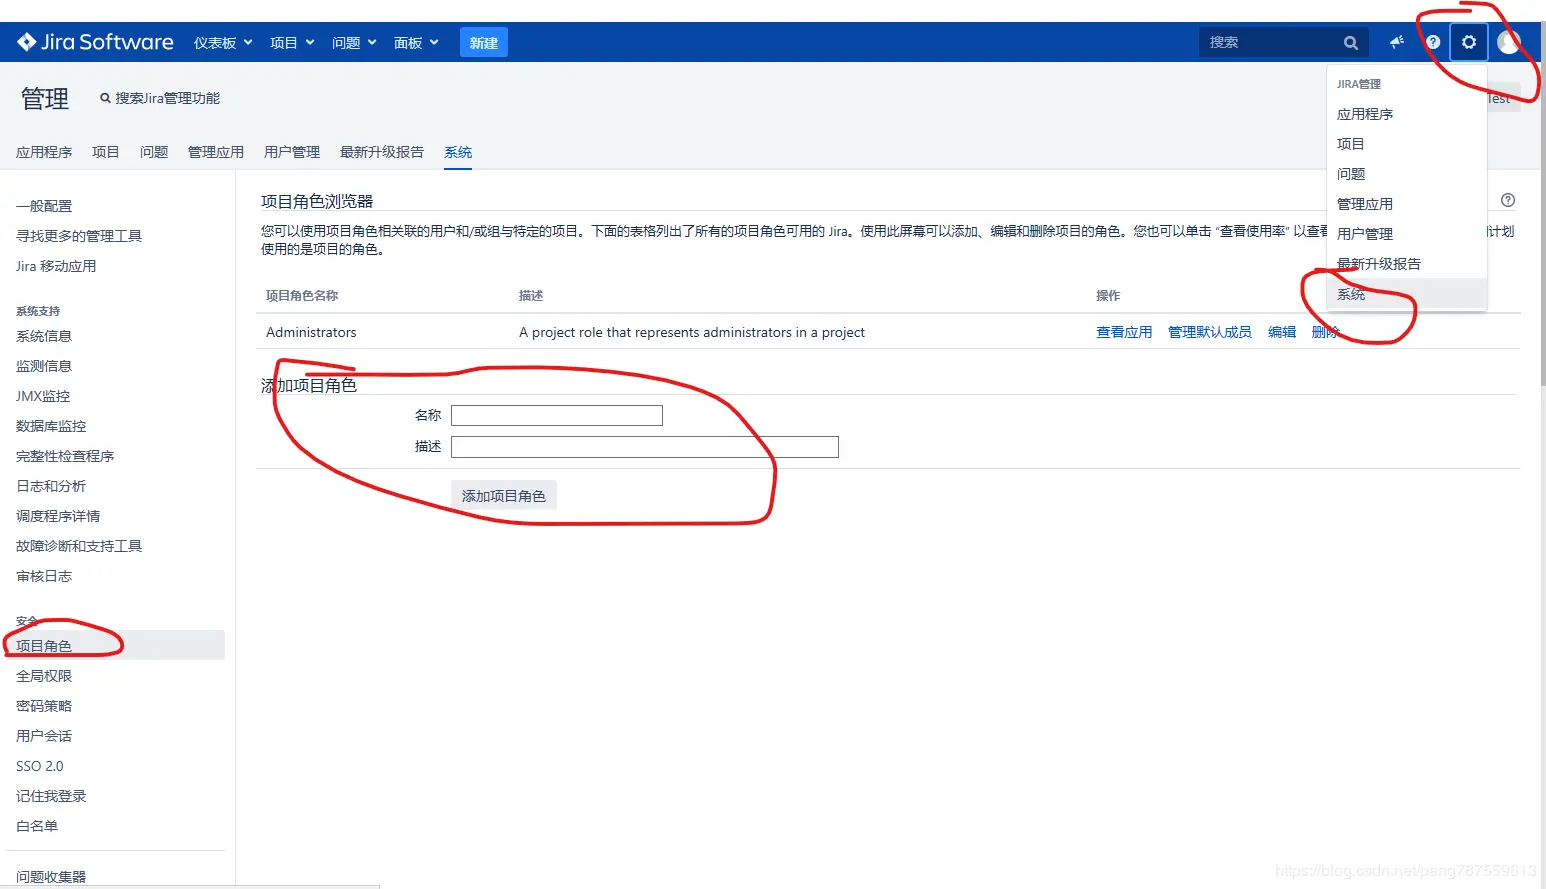
Task: Click the magnifier beside 搜索Jira管理功能
Action: (104, 98)
